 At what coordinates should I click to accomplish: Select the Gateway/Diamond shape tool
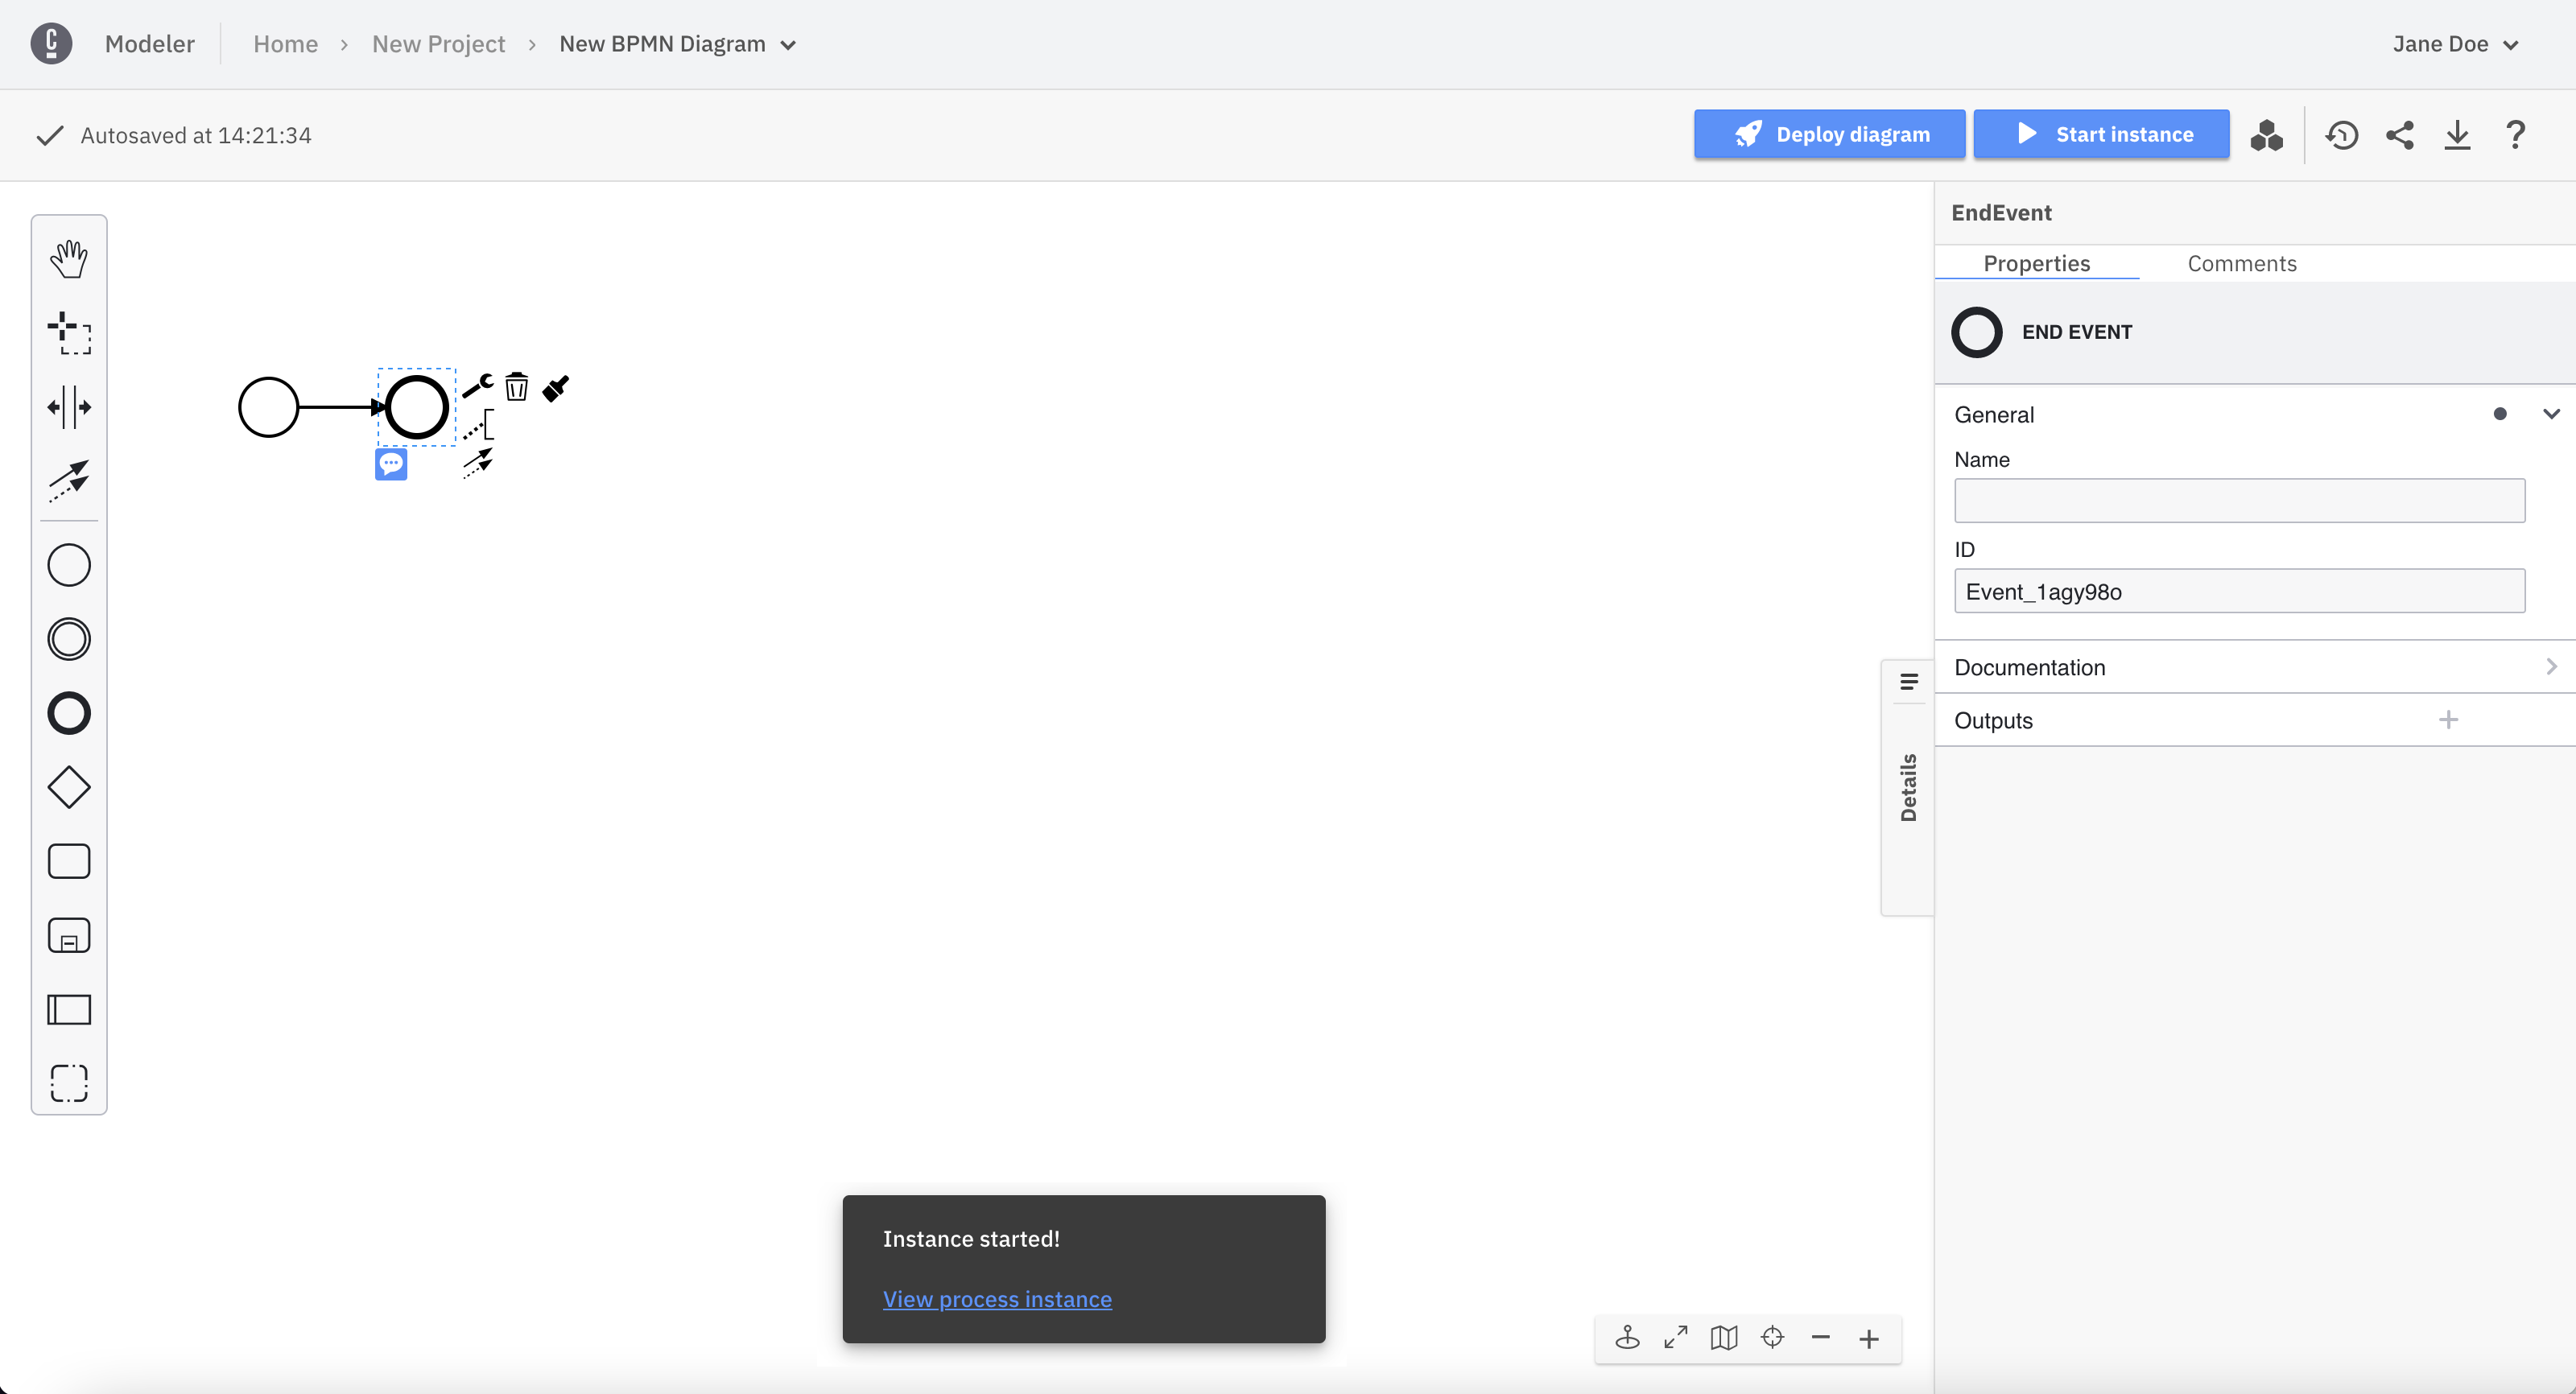tap(68, 788)
